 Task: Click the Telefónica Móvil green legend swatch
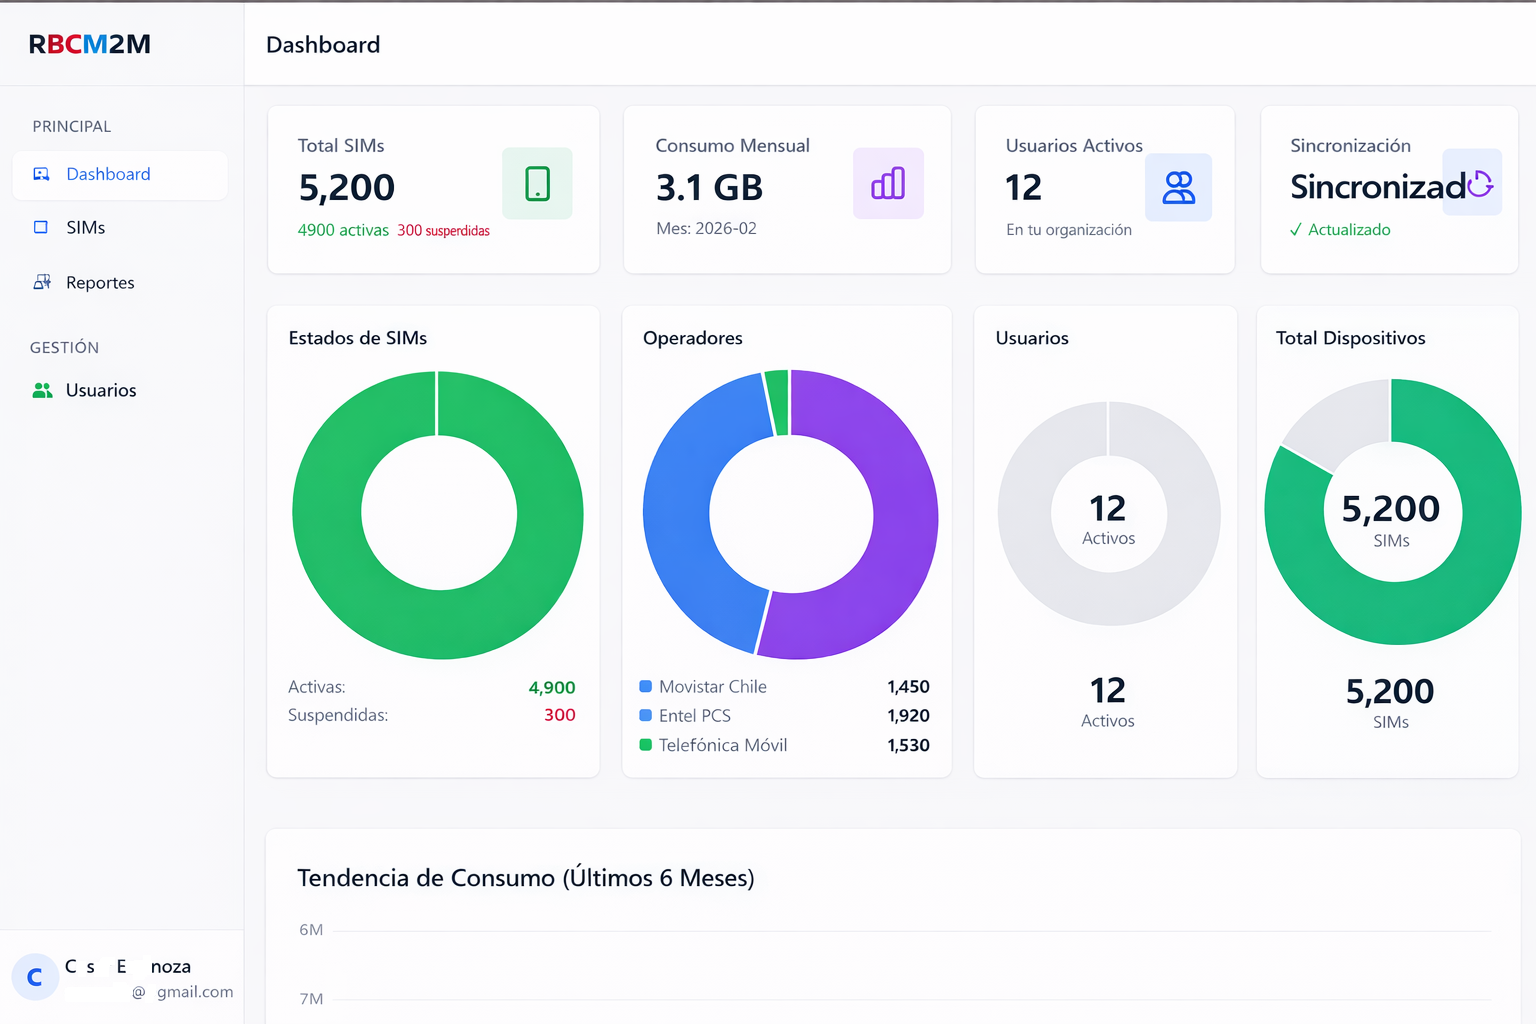(646, 745)
